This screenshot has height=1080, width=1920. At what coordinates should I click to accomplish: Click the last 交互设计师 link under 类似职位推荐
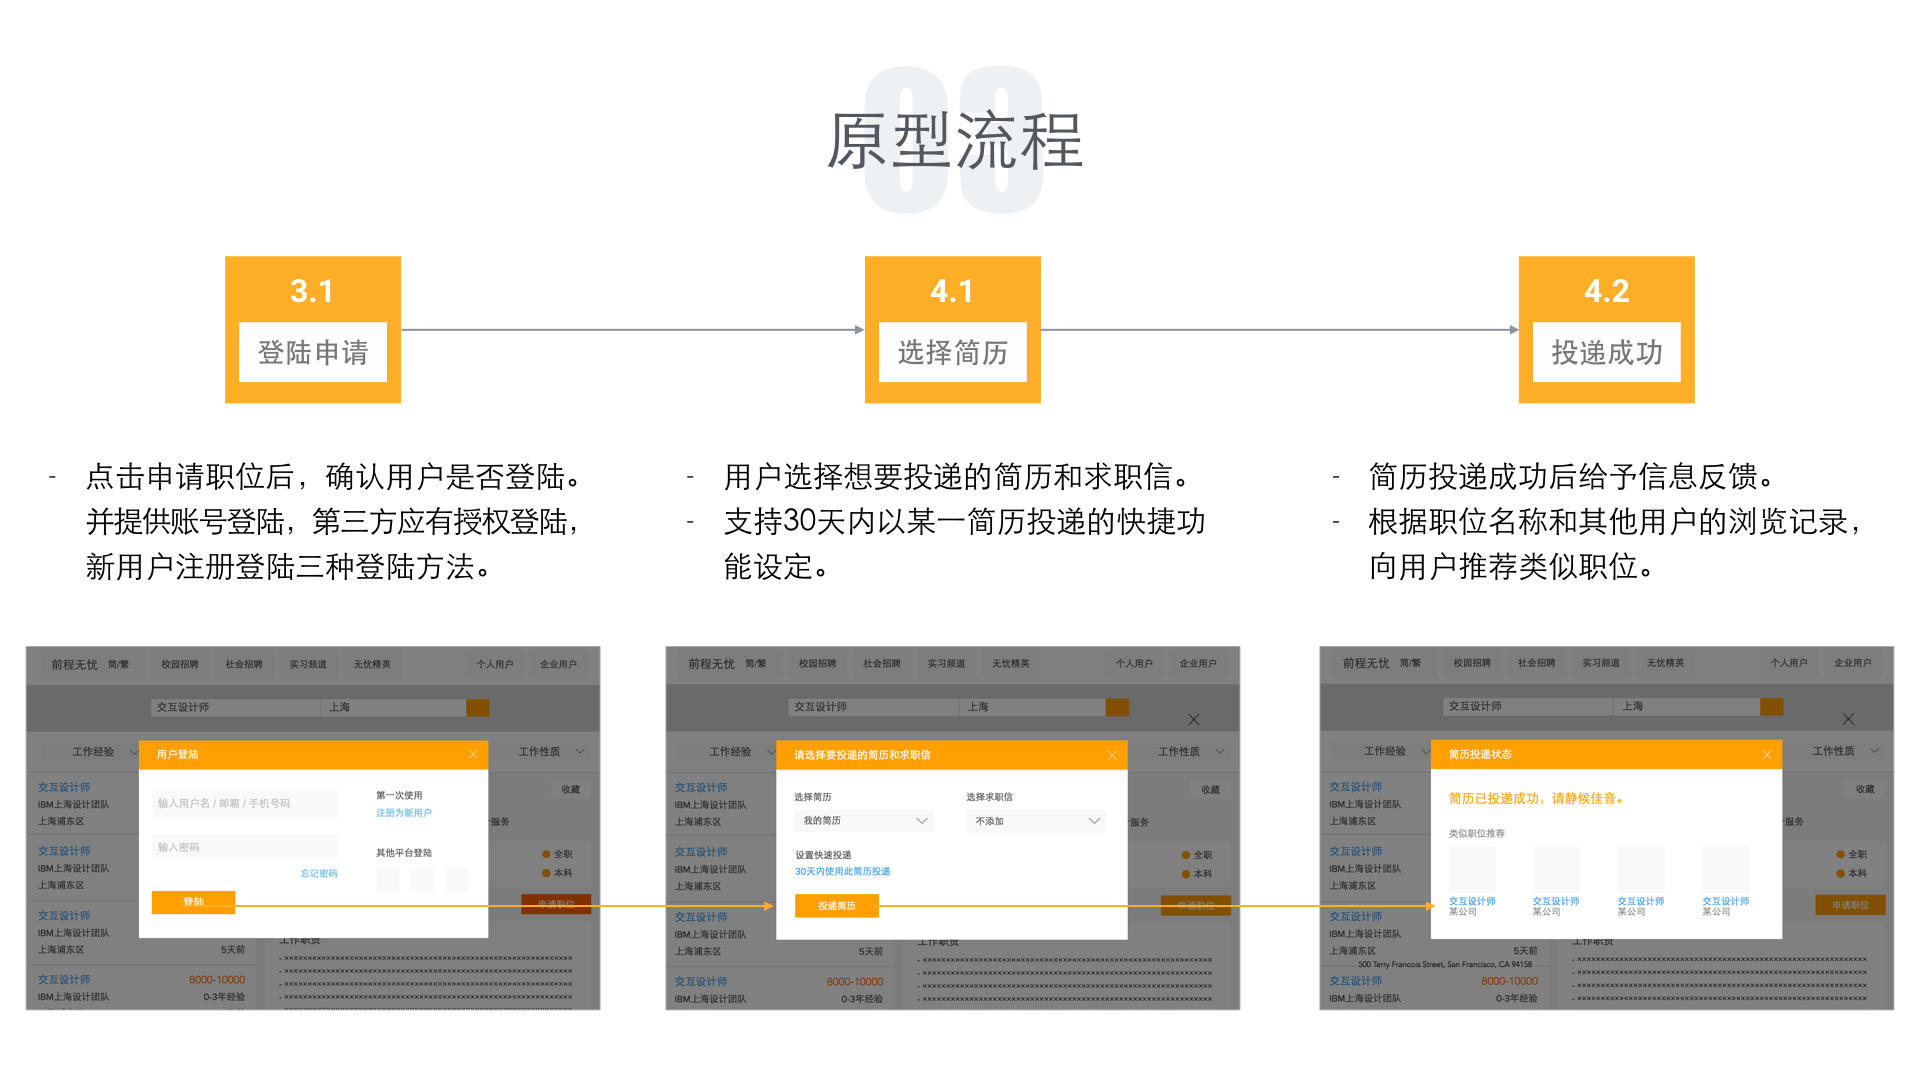(1726, 901)
